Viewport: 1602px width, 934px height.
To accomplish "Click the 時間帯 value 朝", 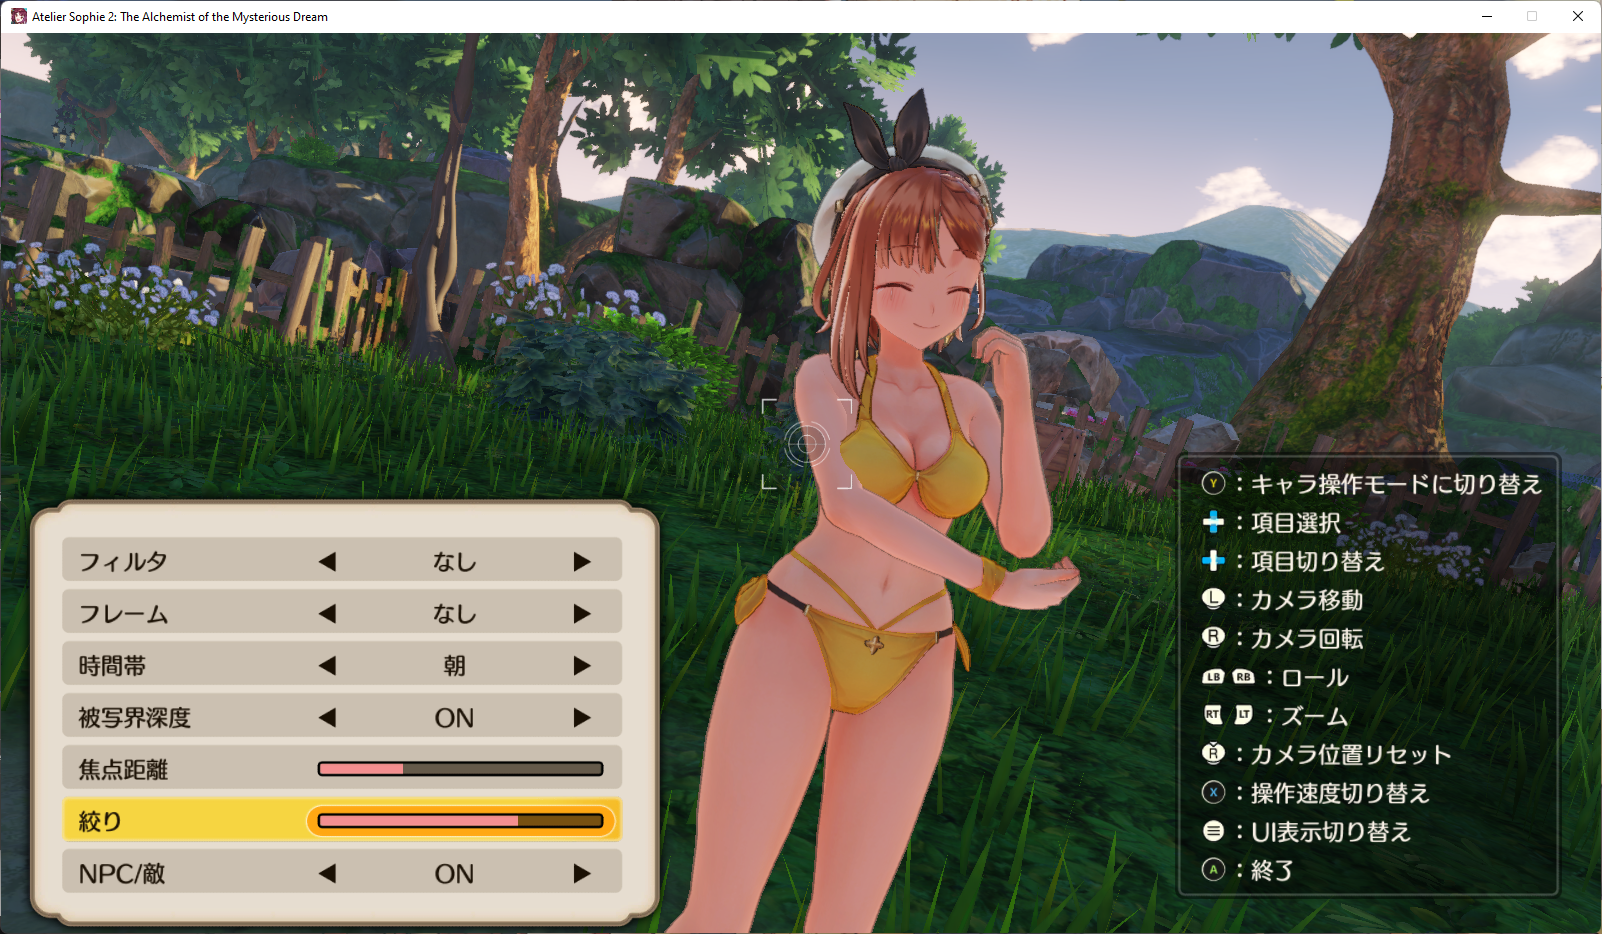I will click(x=454, y=666).
